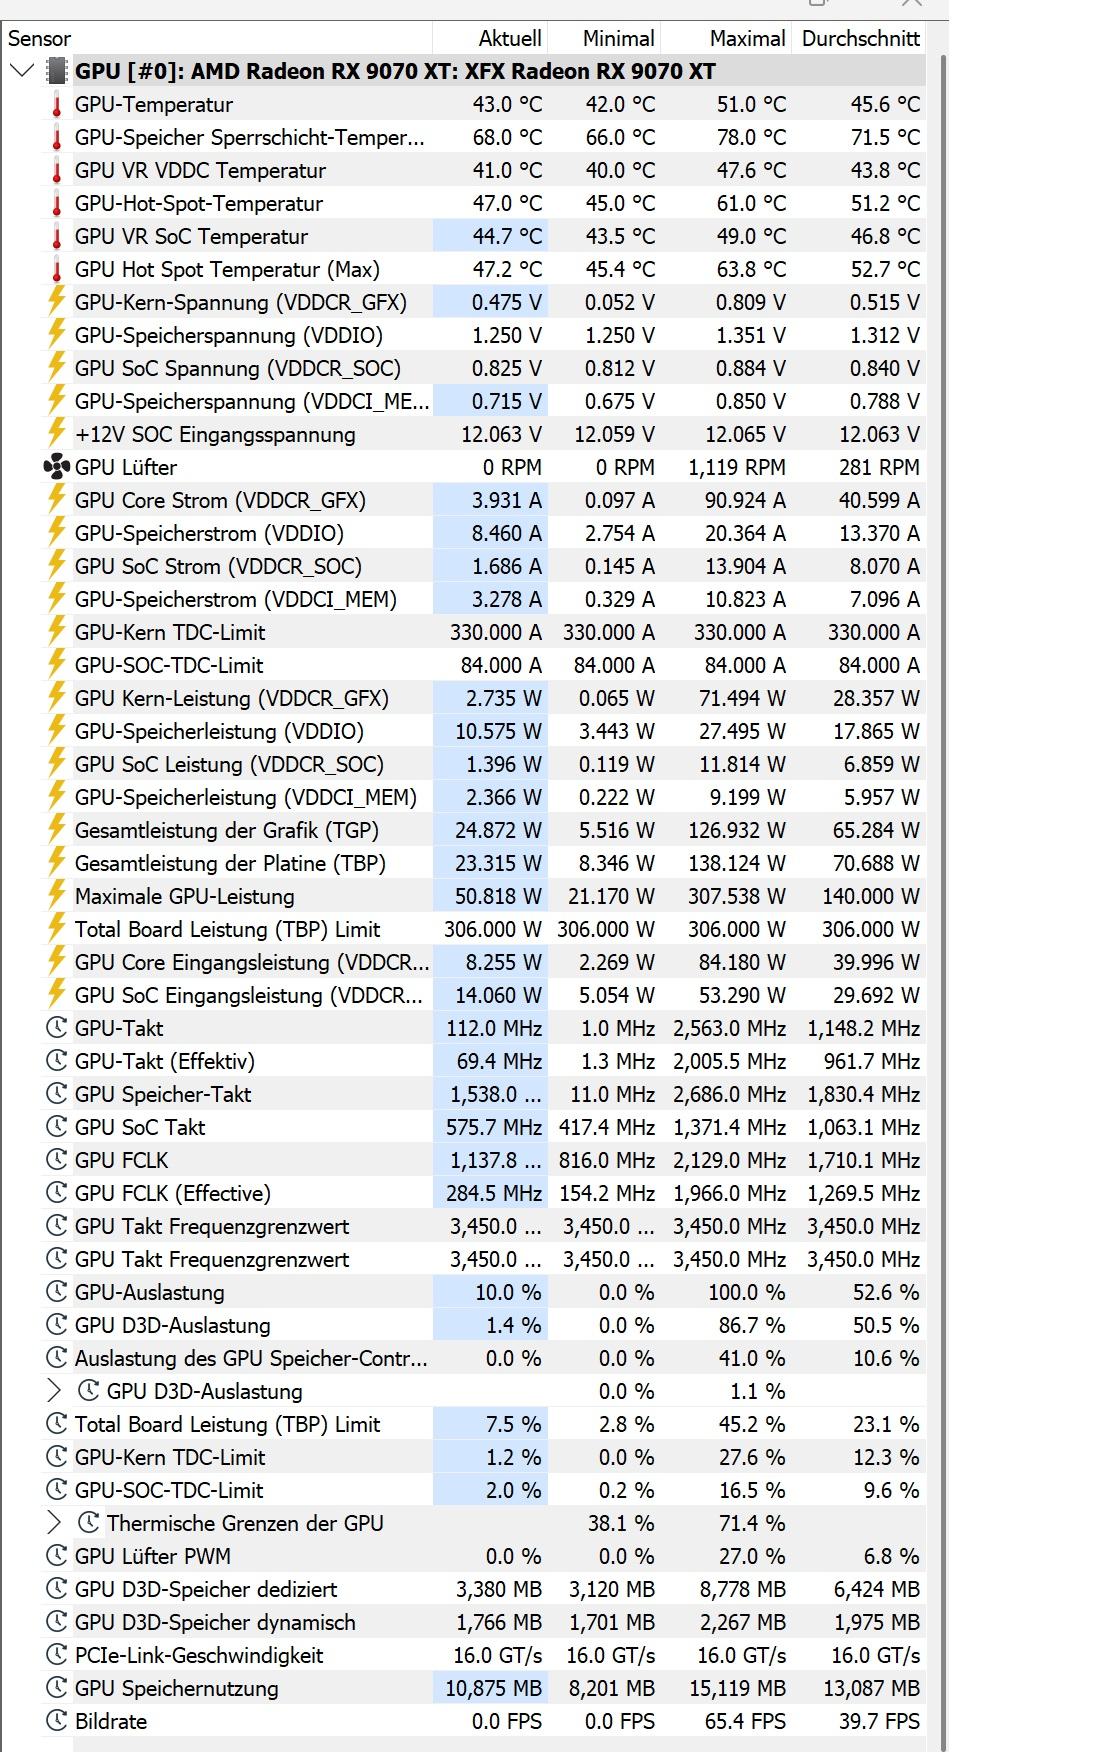1102x1752 pixels.
Task: Click the Durchschnitt column header
Action: (860, 38)
